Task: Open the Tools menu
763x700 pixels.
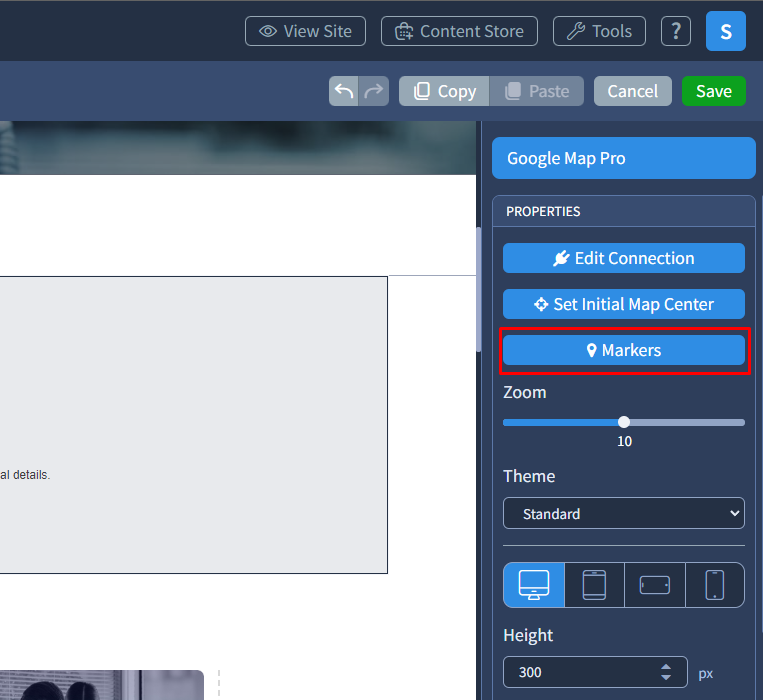Action: coord(599,31)
